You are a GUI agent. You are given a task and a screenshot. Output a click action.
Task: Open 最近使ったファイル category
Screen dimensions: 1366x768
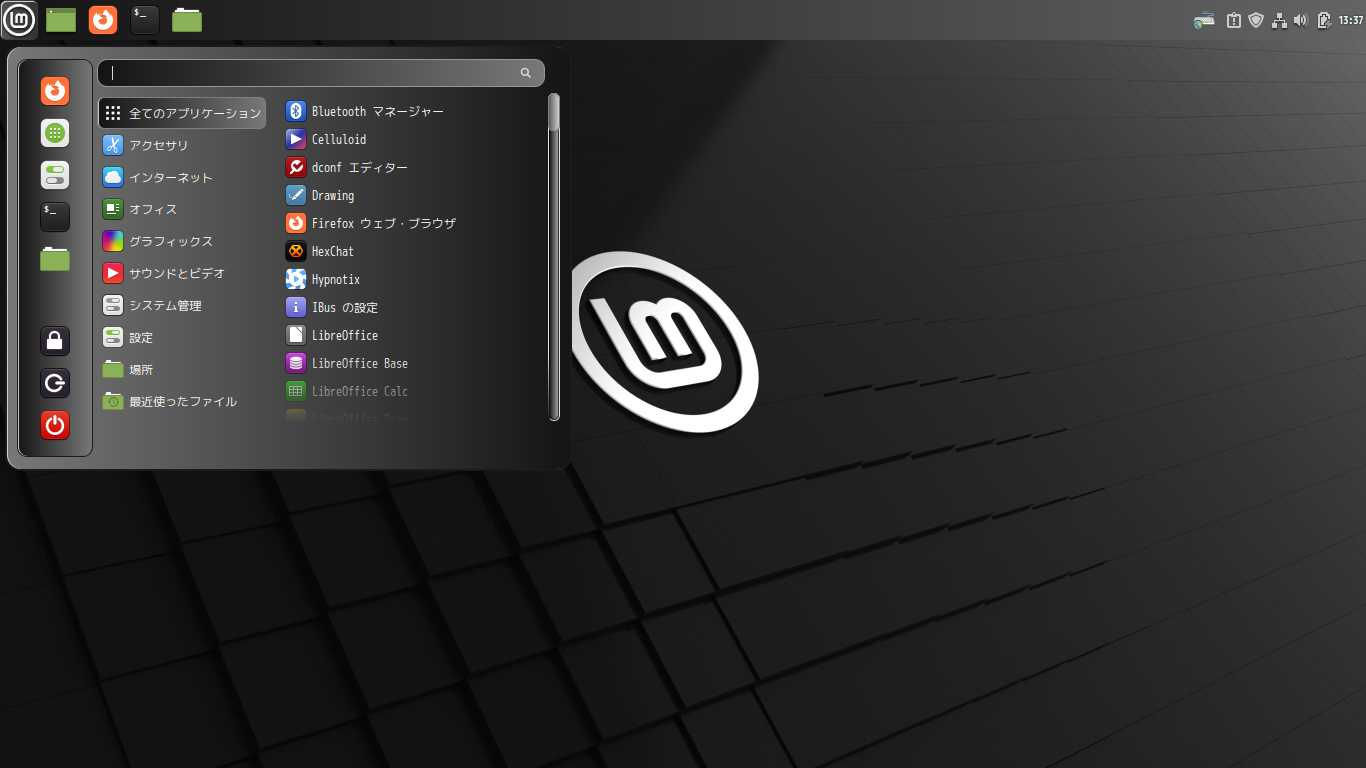tap(182, 401)
